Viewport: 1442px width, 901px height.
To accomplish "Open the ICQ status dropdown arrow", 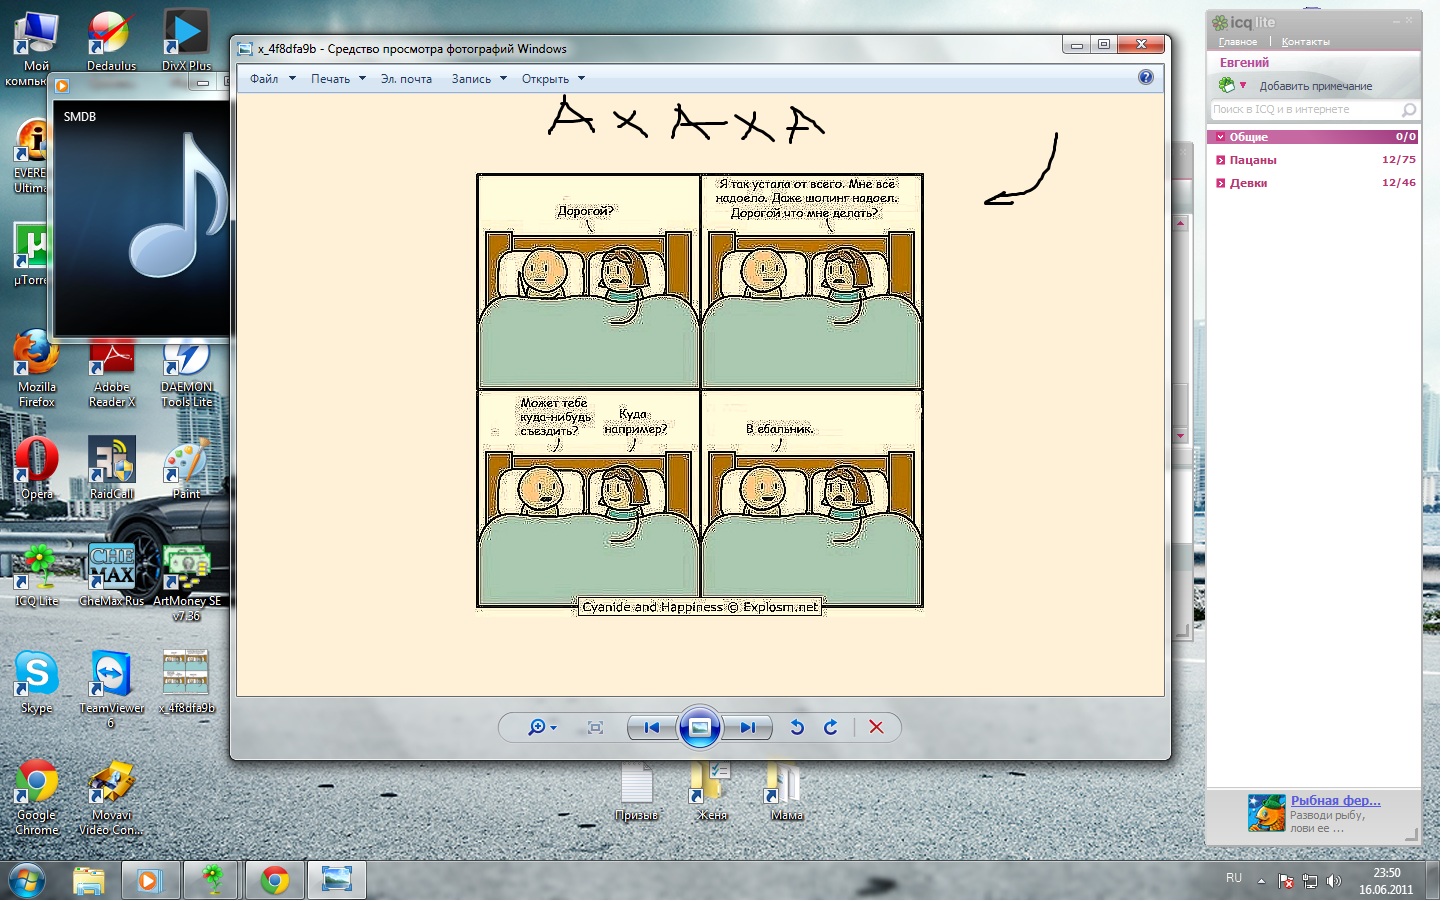I will pos(1243,85).
